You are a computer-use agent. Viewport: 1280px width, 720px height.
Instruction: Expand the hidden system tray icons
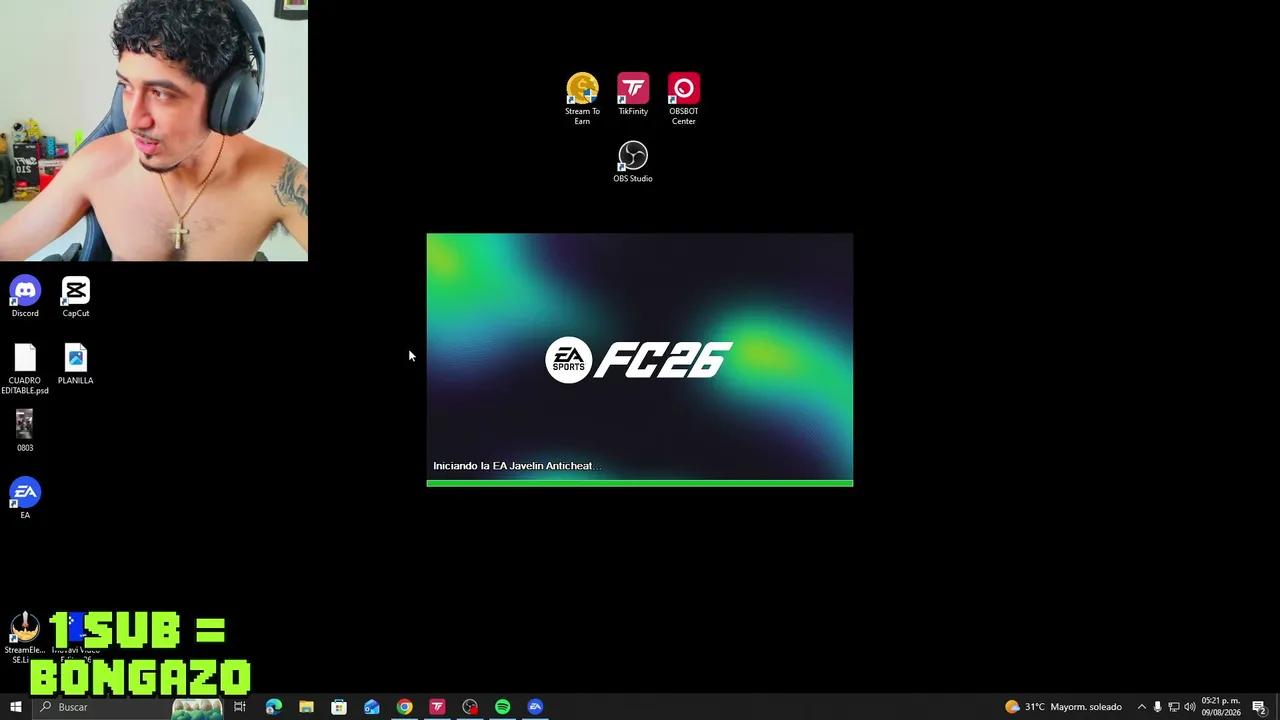point(1141,707)
